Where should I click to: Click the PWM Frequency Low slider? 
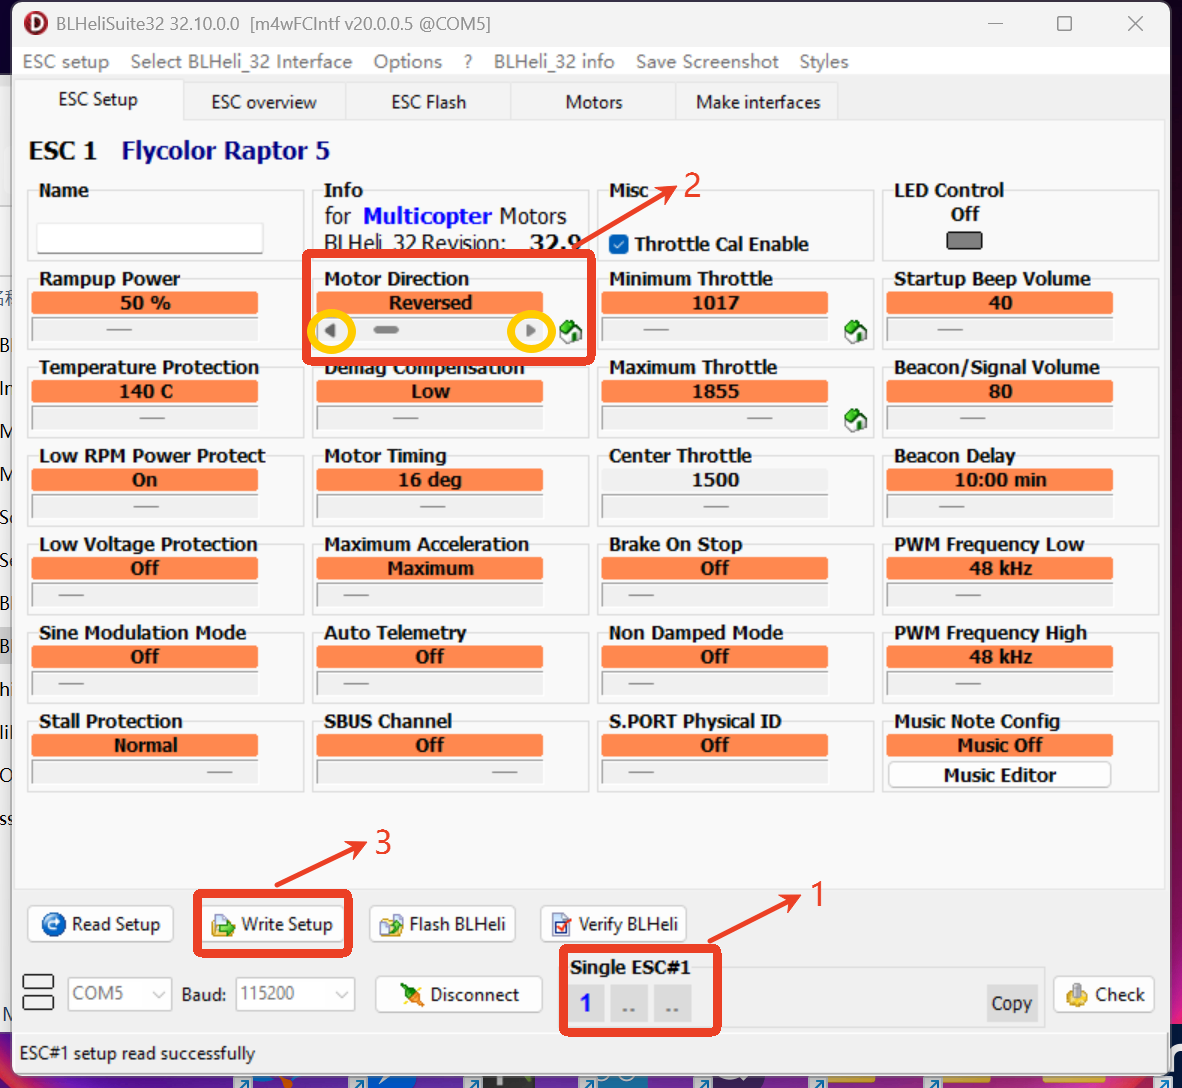1000,594
